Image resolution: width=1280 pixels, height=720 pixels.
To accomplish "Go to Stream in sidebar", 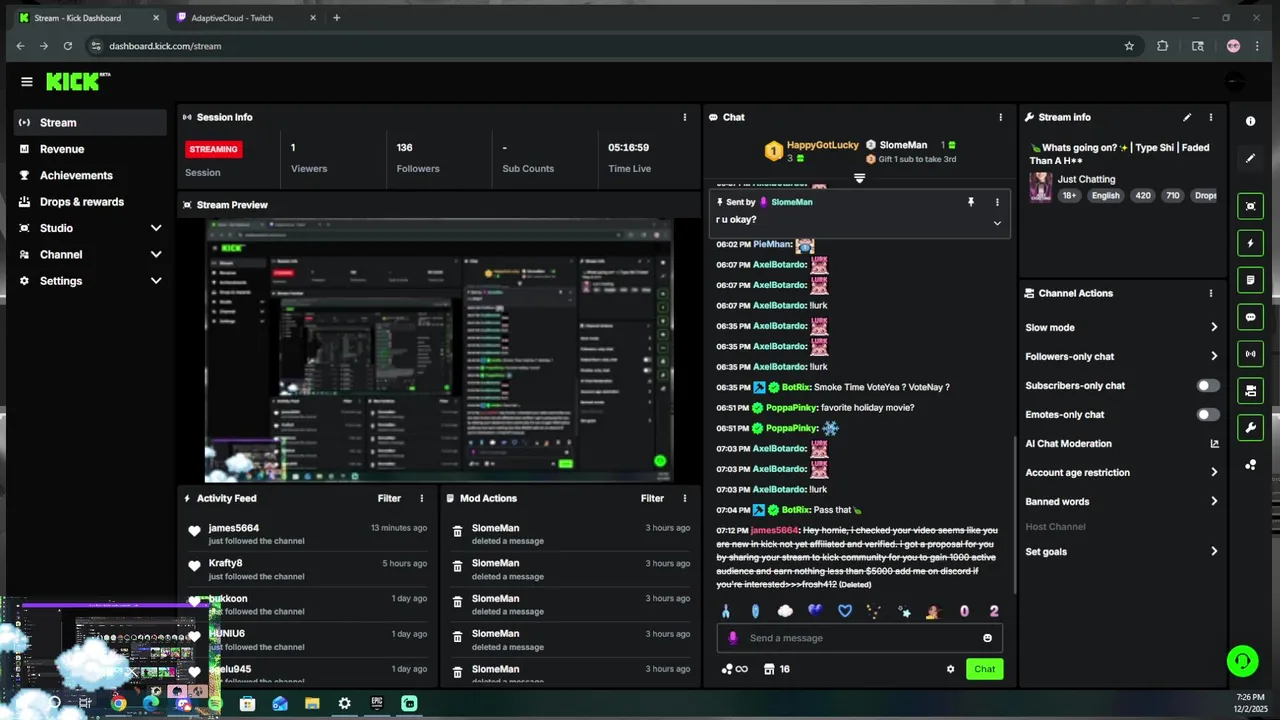I will click(x=90, y=122).
